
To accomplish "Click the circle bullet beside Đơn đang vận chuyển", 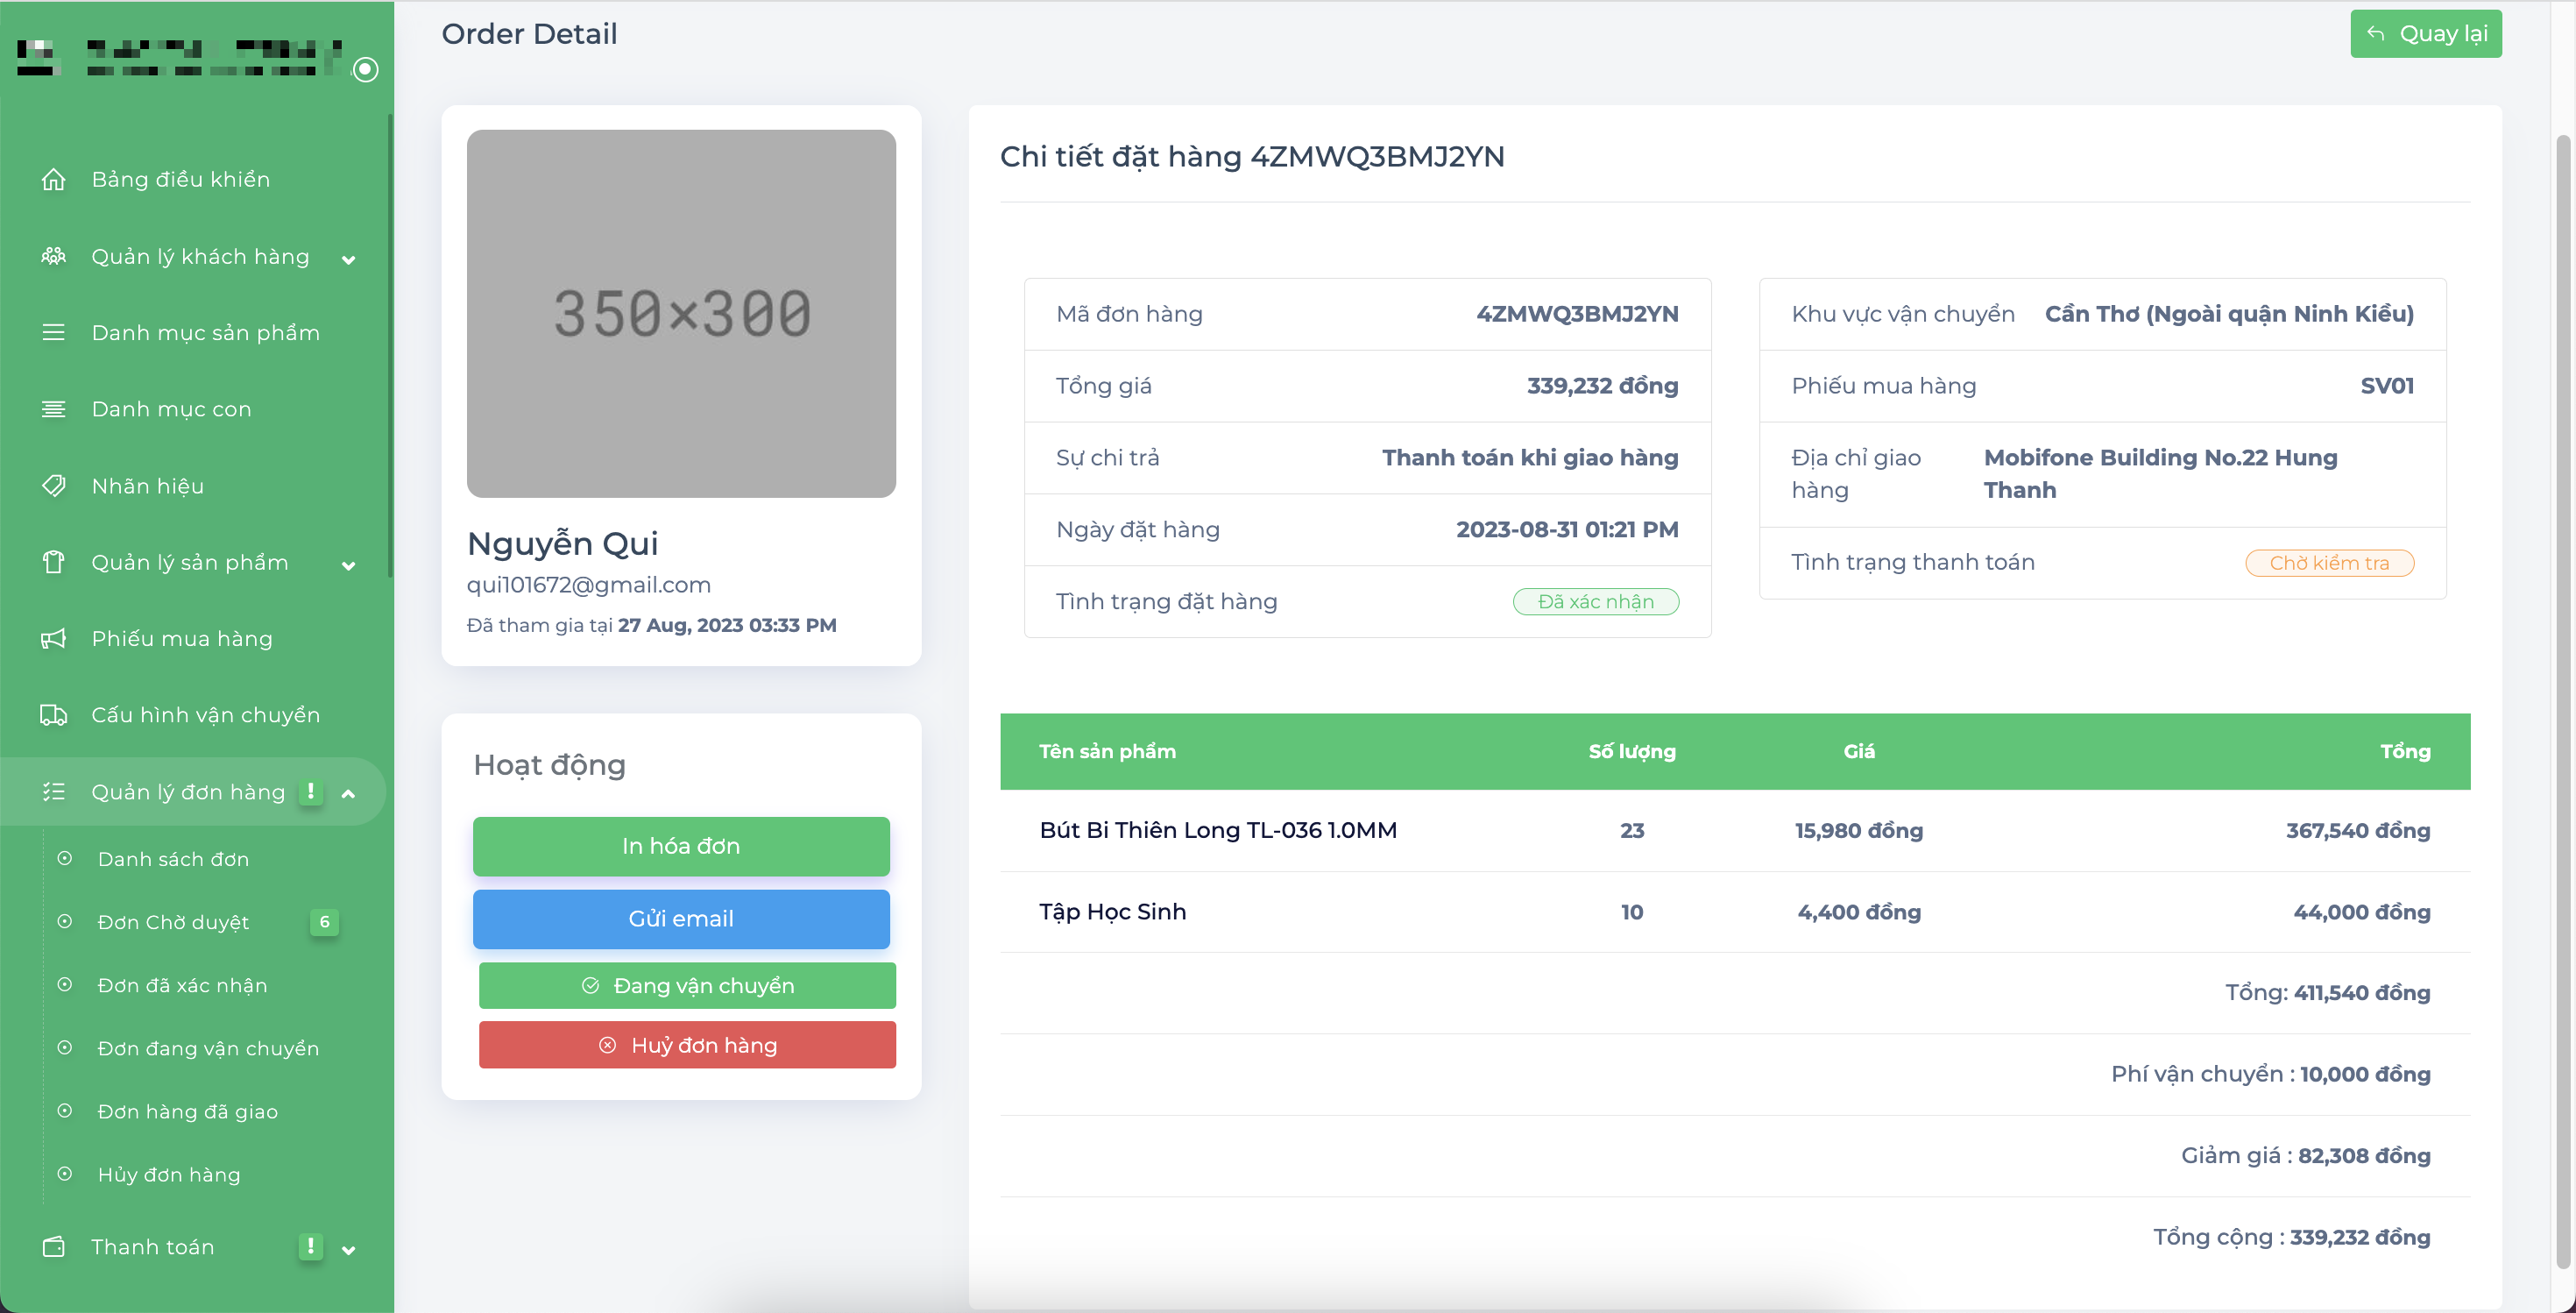I will coord(65,1047).
